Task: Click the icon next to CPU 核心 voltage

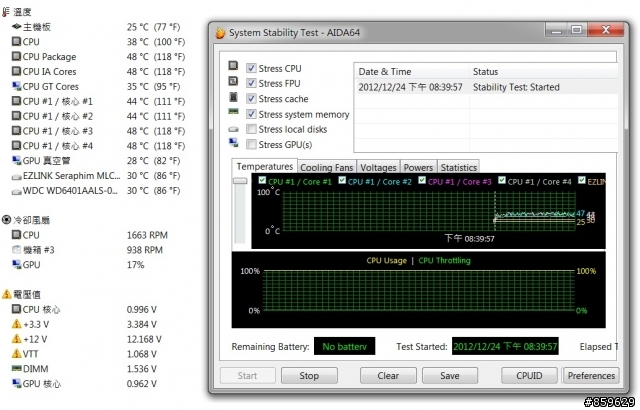Action: pyautogui.click(x=16, y=309)
